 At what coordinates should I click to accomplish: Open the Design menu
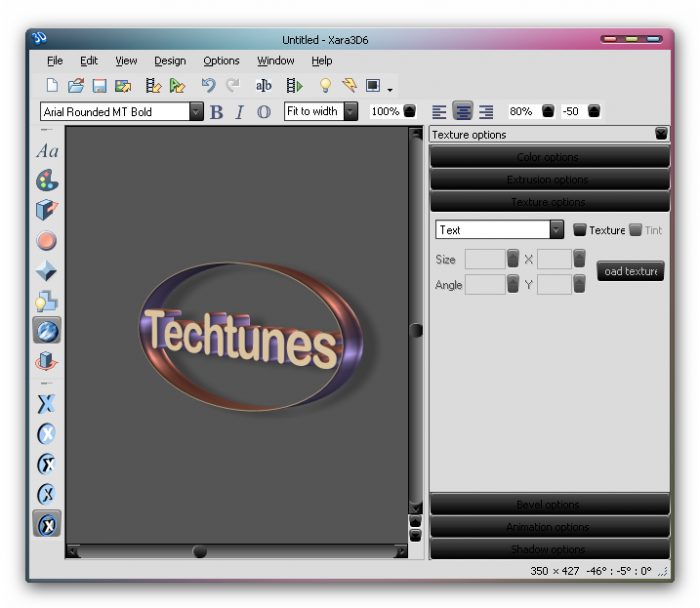pos(170,61)
